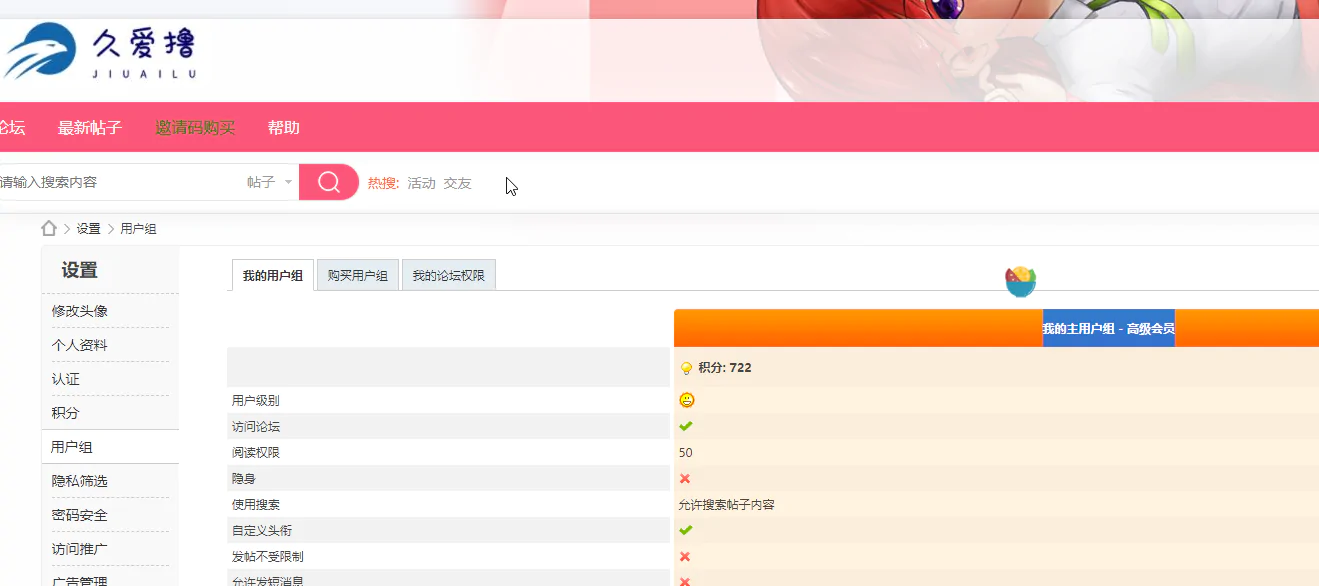The height and width of the screenshot is (586, 1319).
Task: Click the 设置 sidebar heading
Action: [79, 270]
